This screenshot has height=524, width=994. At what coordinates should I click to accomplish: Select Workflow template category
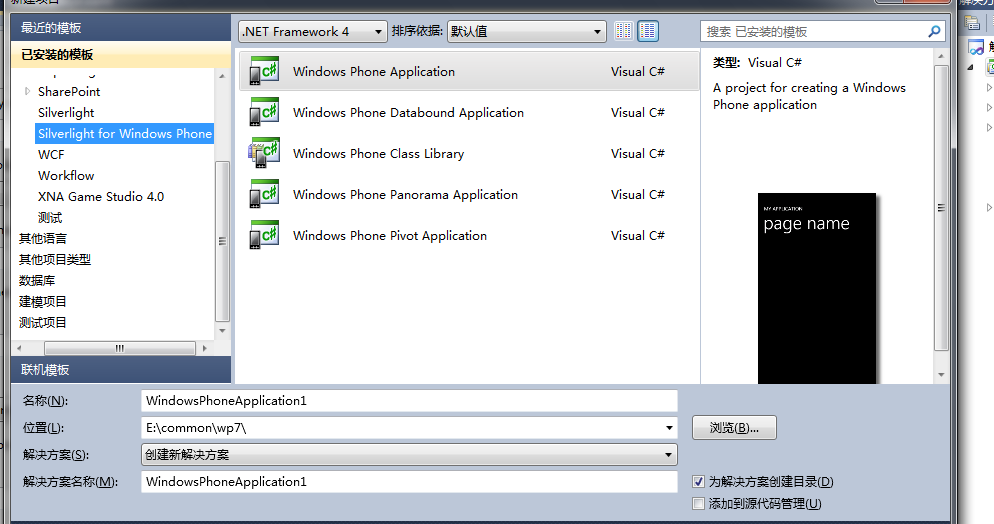[x=66, y=176]
